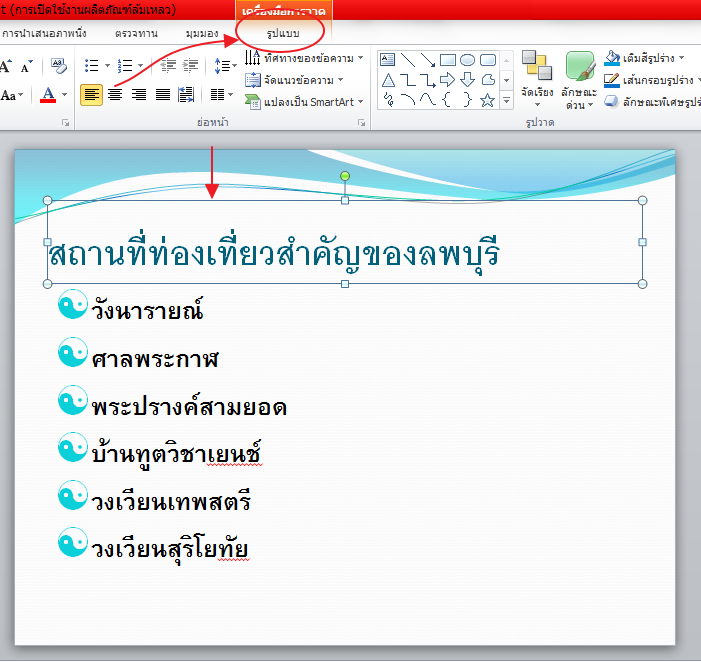Viewport: 701px width, 662px height.
Task: Select the Arc shape
Action: pos(408,99)
